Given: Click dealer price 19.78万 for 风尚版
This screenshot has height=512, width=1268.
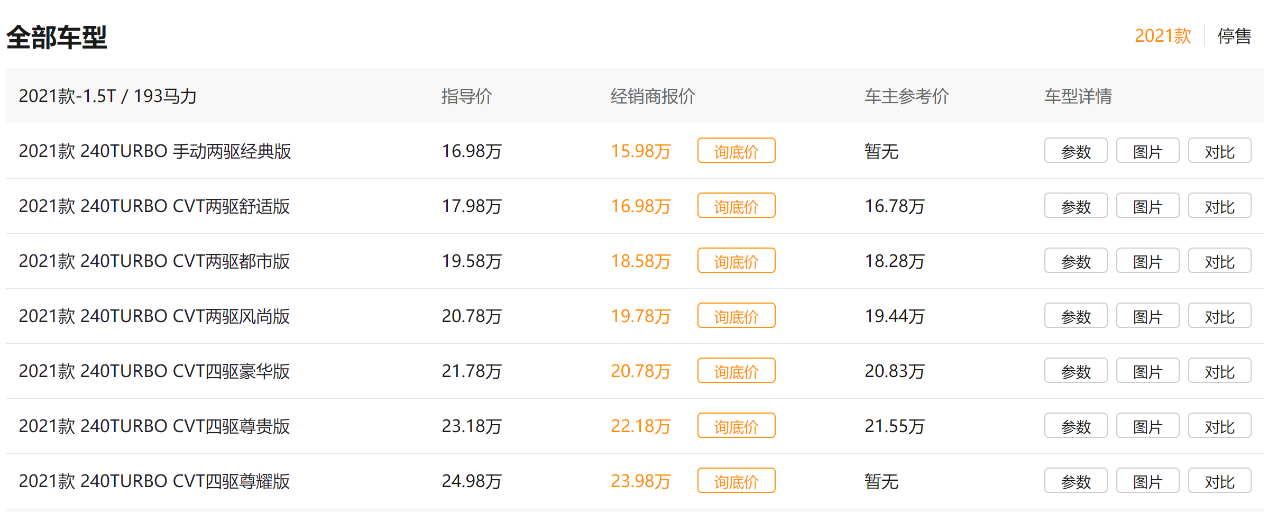Looking at the screenshot, I should coord(641,316).
